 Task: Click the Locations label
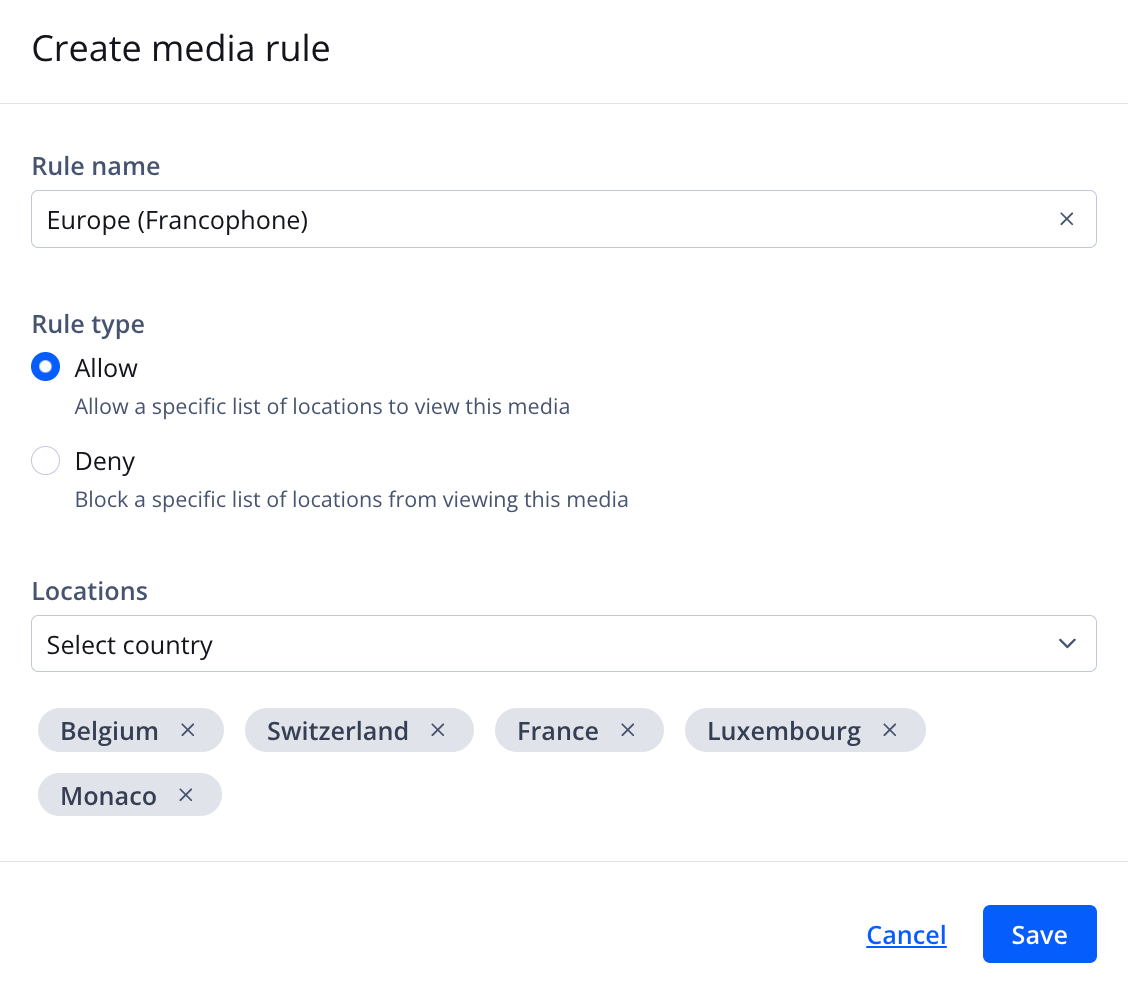tap(90, 591)
